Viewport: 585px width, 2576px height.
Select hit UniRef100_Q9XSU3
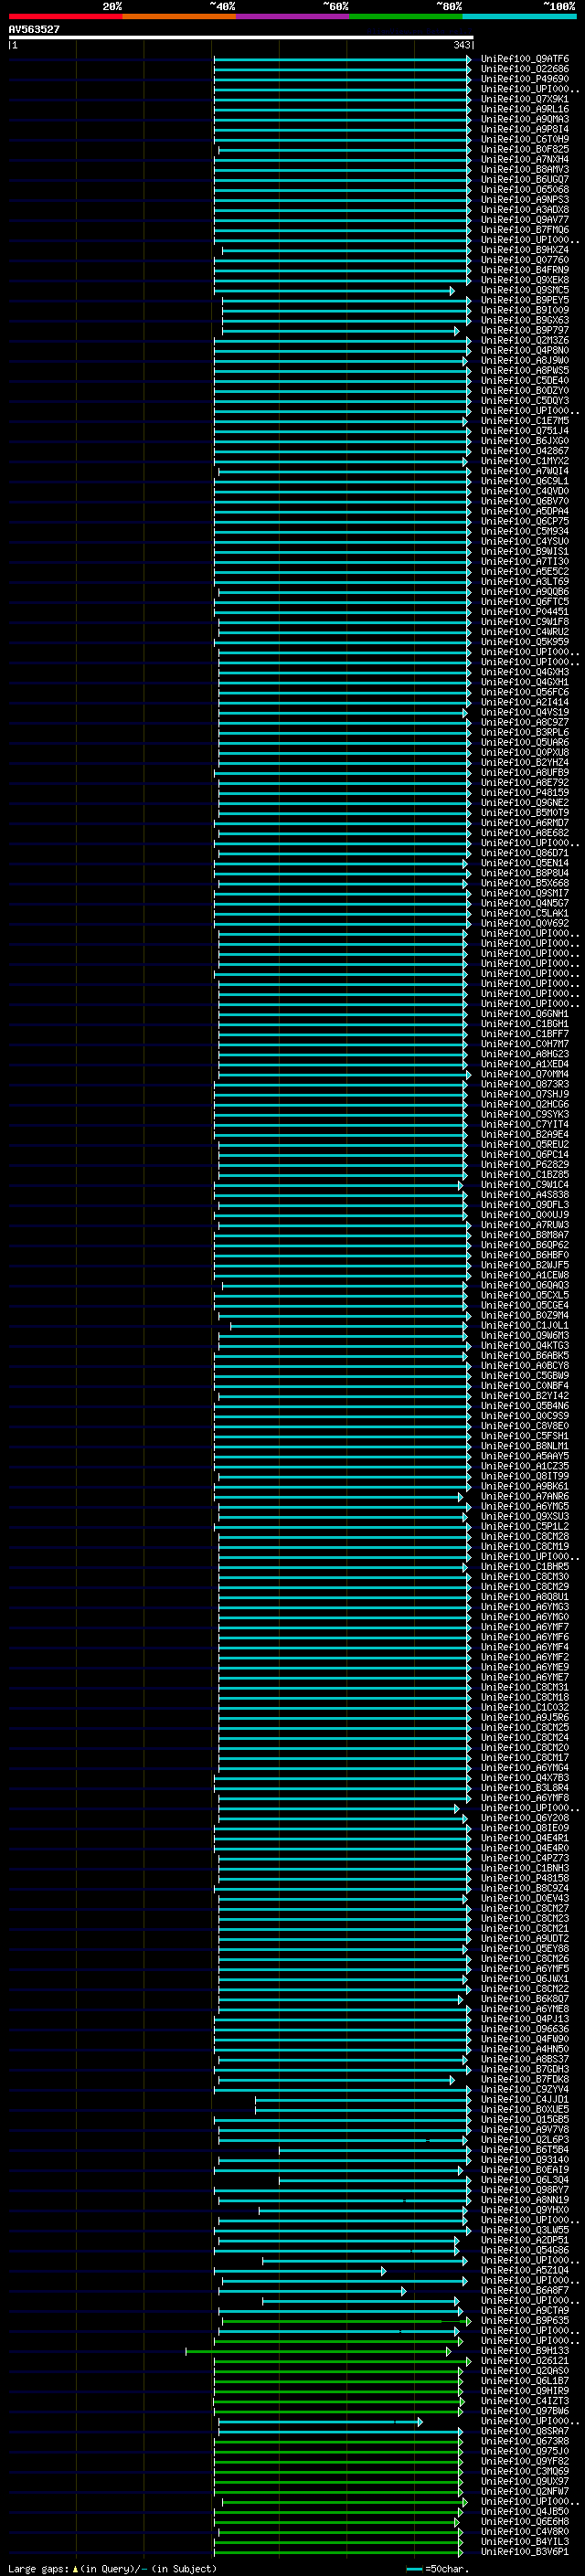[524, 1517]
